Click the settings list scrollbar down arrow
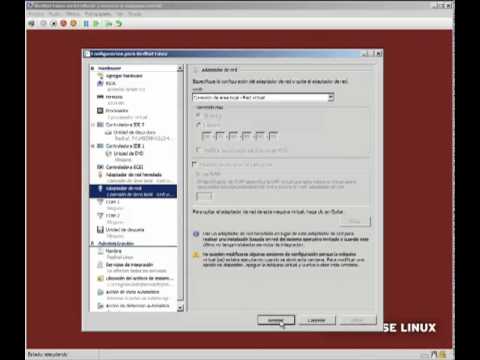Viewport: 480px width, 360px height. (x=180, y=308)
